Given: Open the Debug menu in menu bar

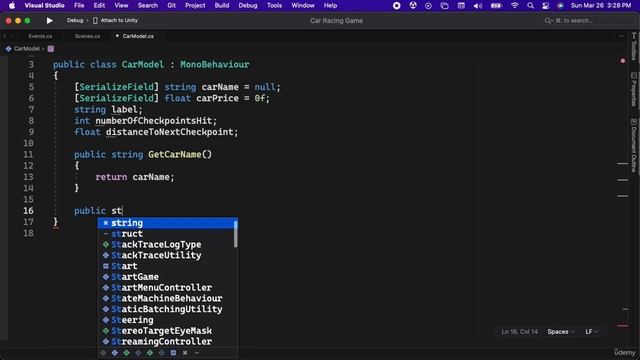Looking at the screenshot, I should tap(248, 5).
